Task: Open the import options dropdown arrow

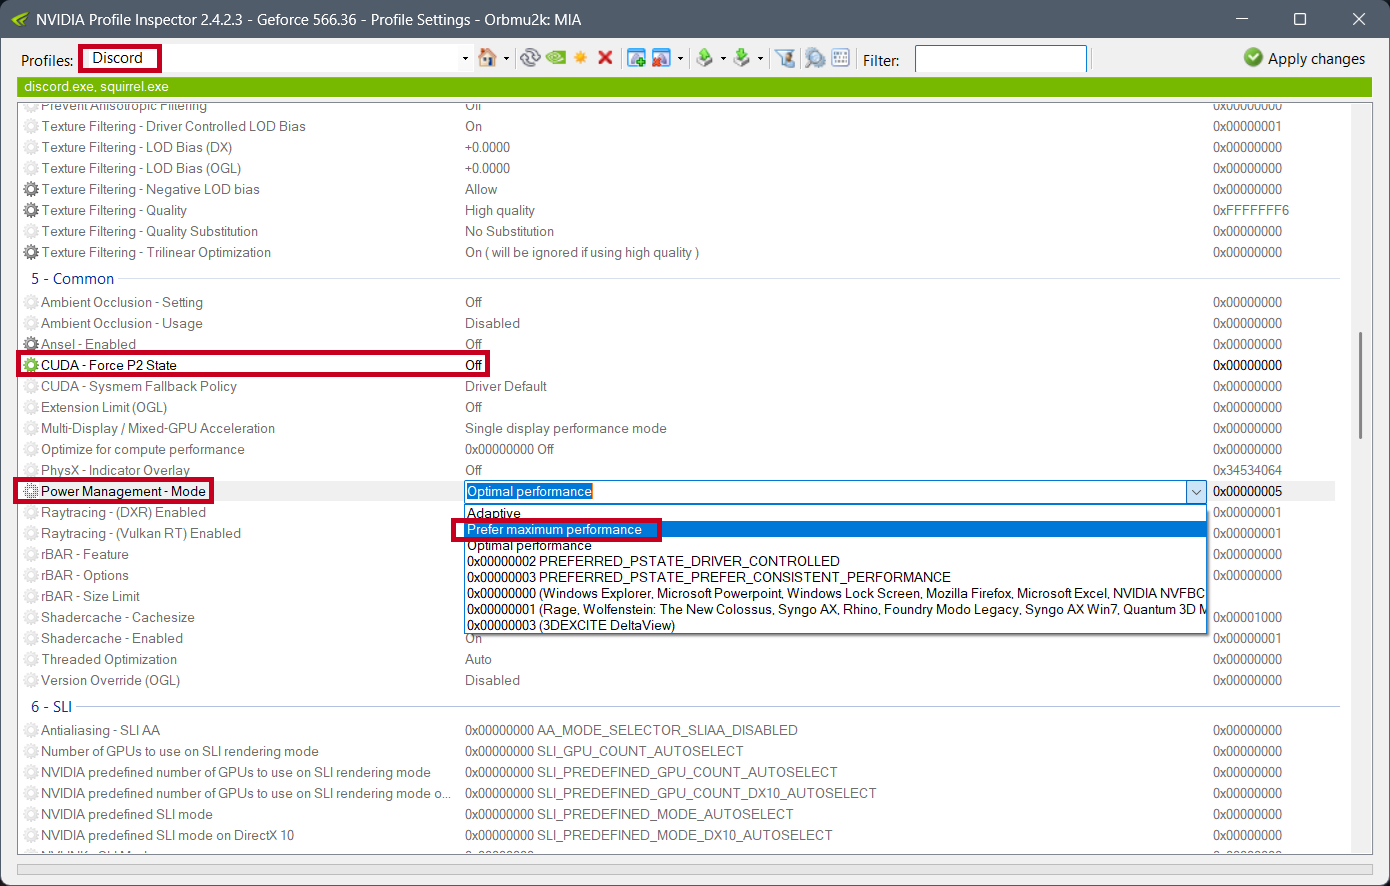Action: click(x=760, y=59)
